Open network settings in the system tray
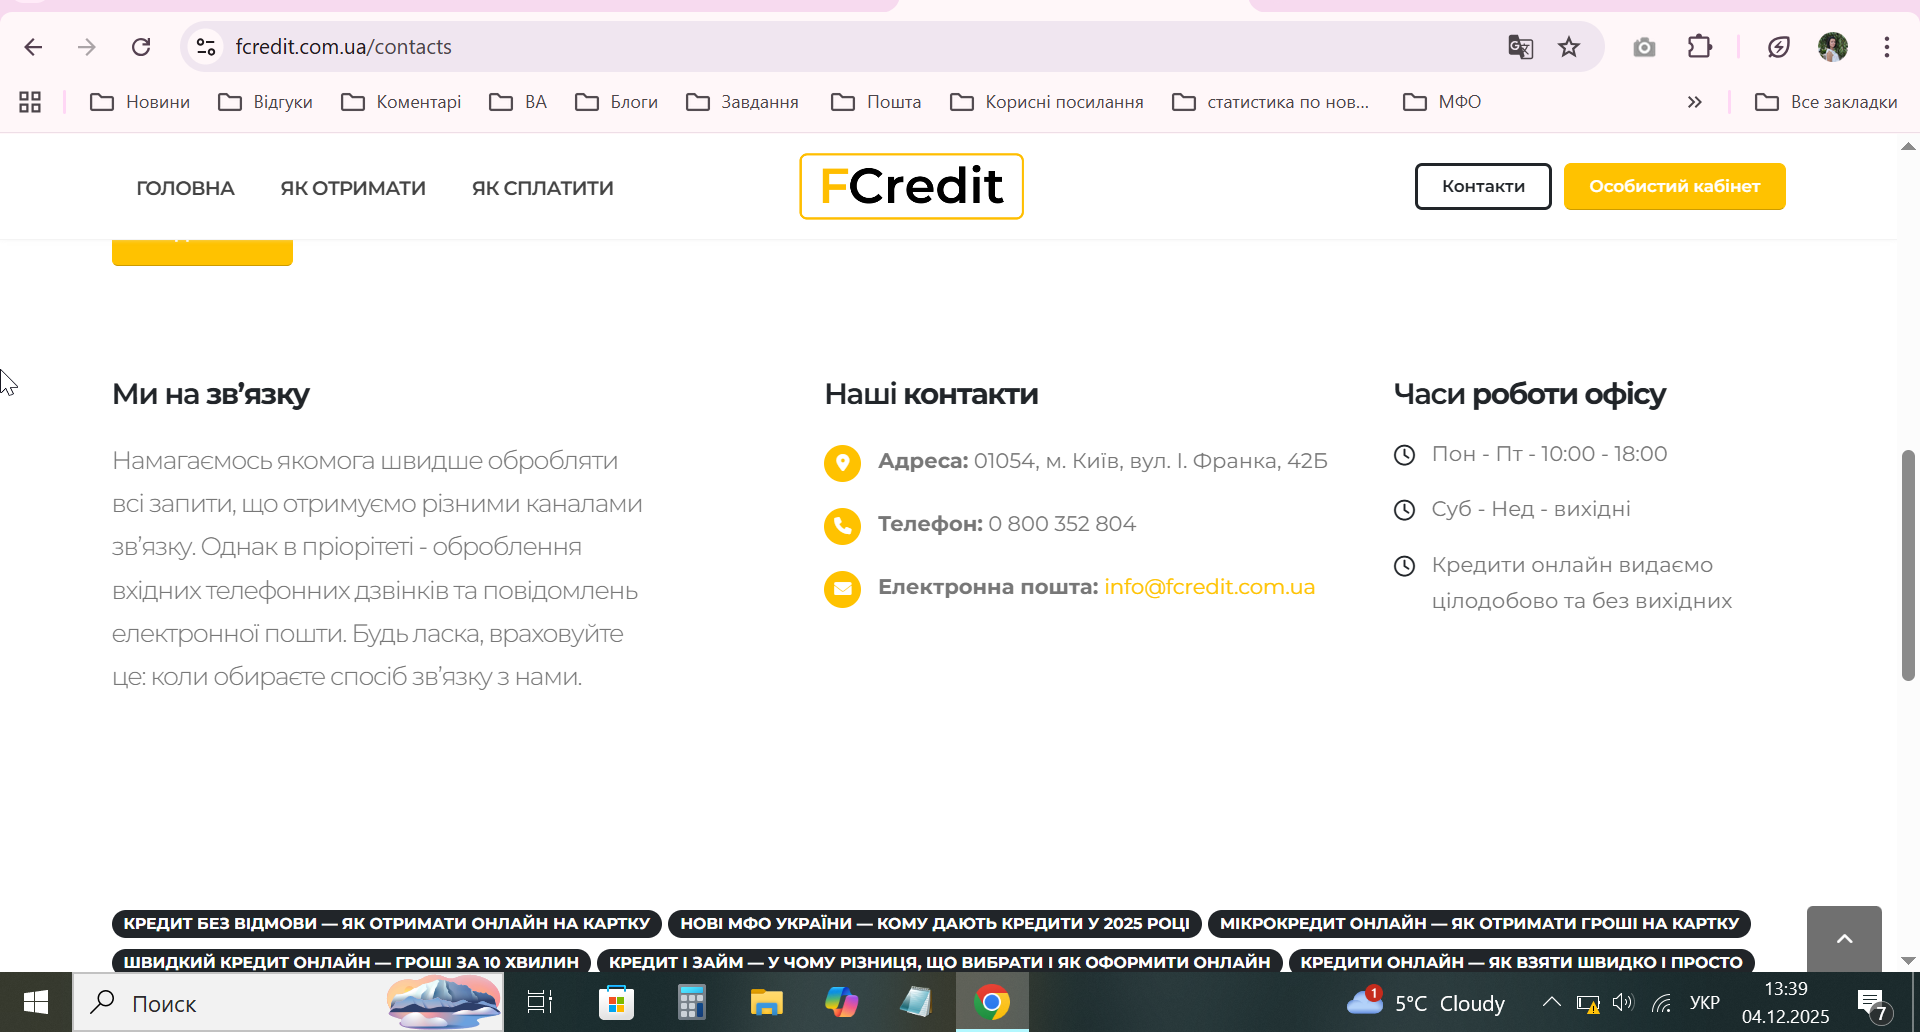The width and height of the screenshot is (1920, 1032). click(x=1661, y=1003)
